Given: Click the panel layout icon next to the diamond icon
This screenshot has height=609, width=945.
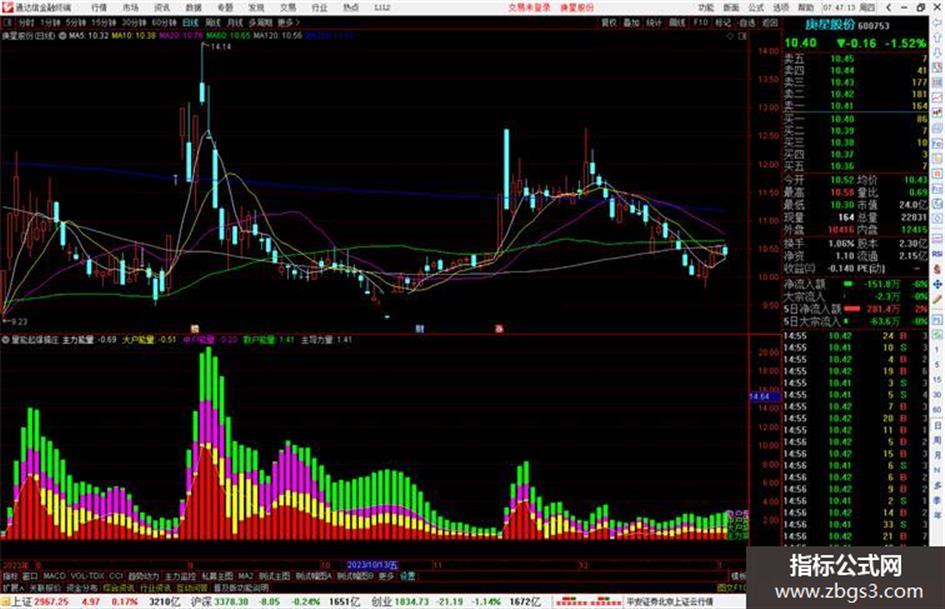Looking at the screenshot, I should point(742,36).
